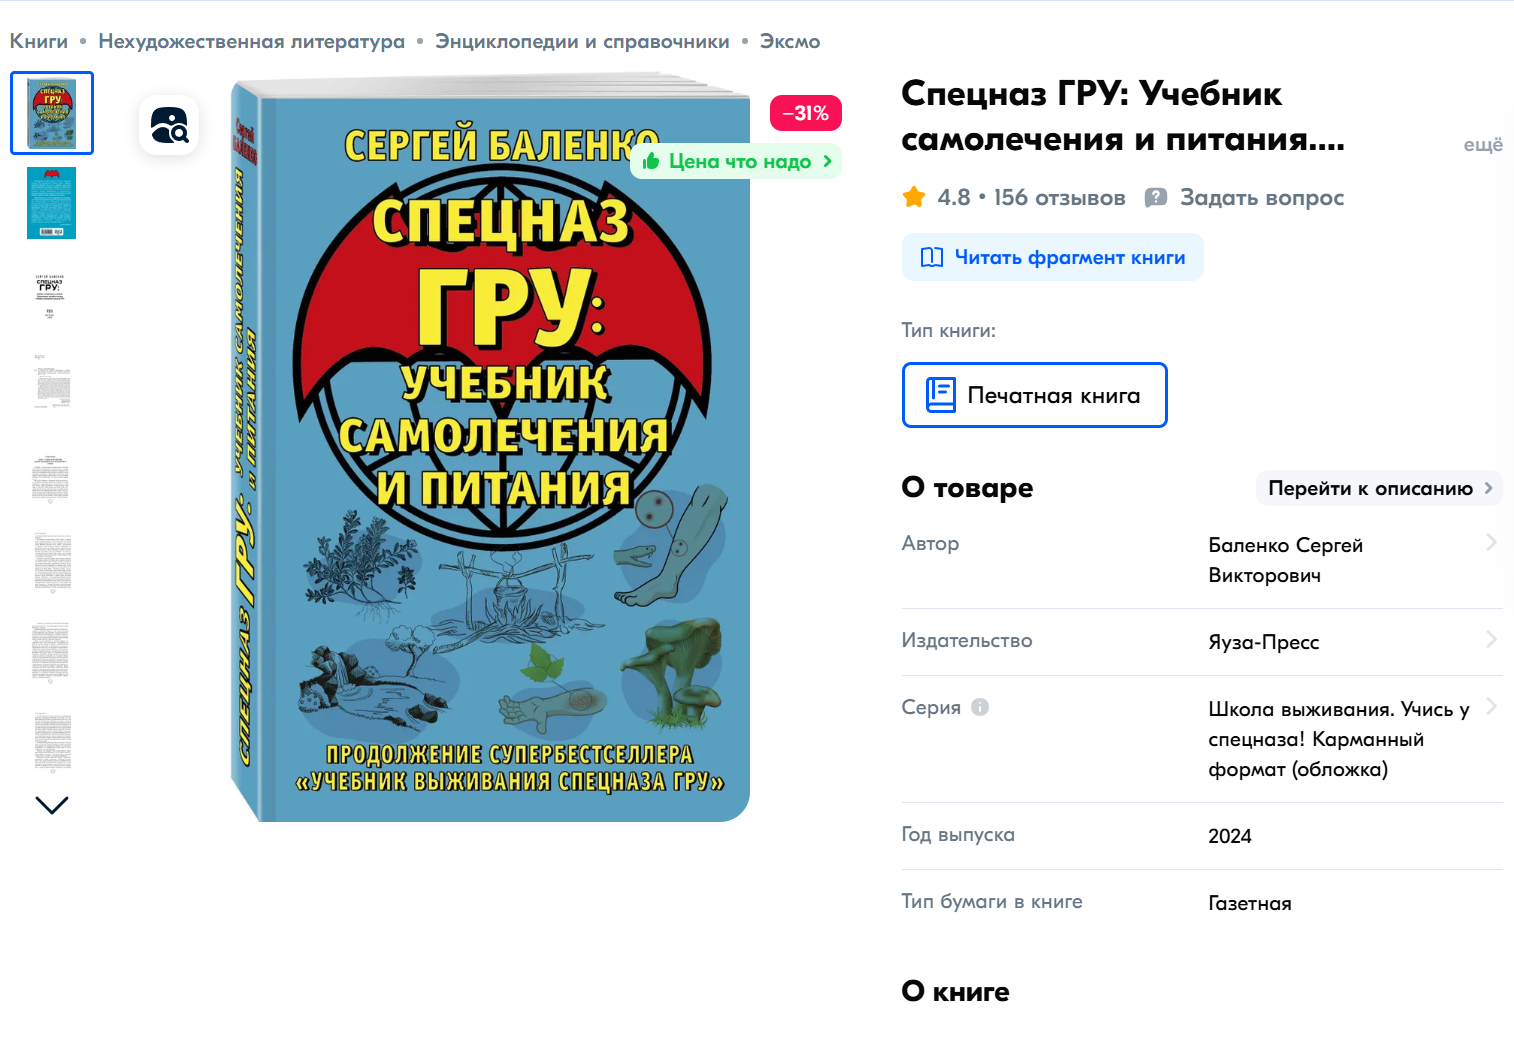Expand thumbnail list with the down chevron
The image size is (1514, 1046).
(x=52, y=804)
